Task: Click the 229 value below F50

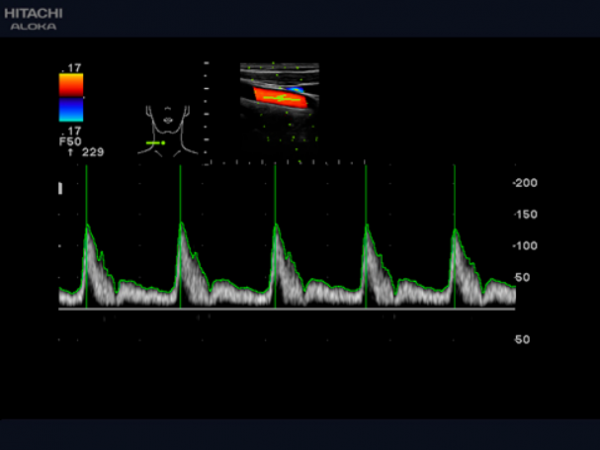Action: point(93,152)
